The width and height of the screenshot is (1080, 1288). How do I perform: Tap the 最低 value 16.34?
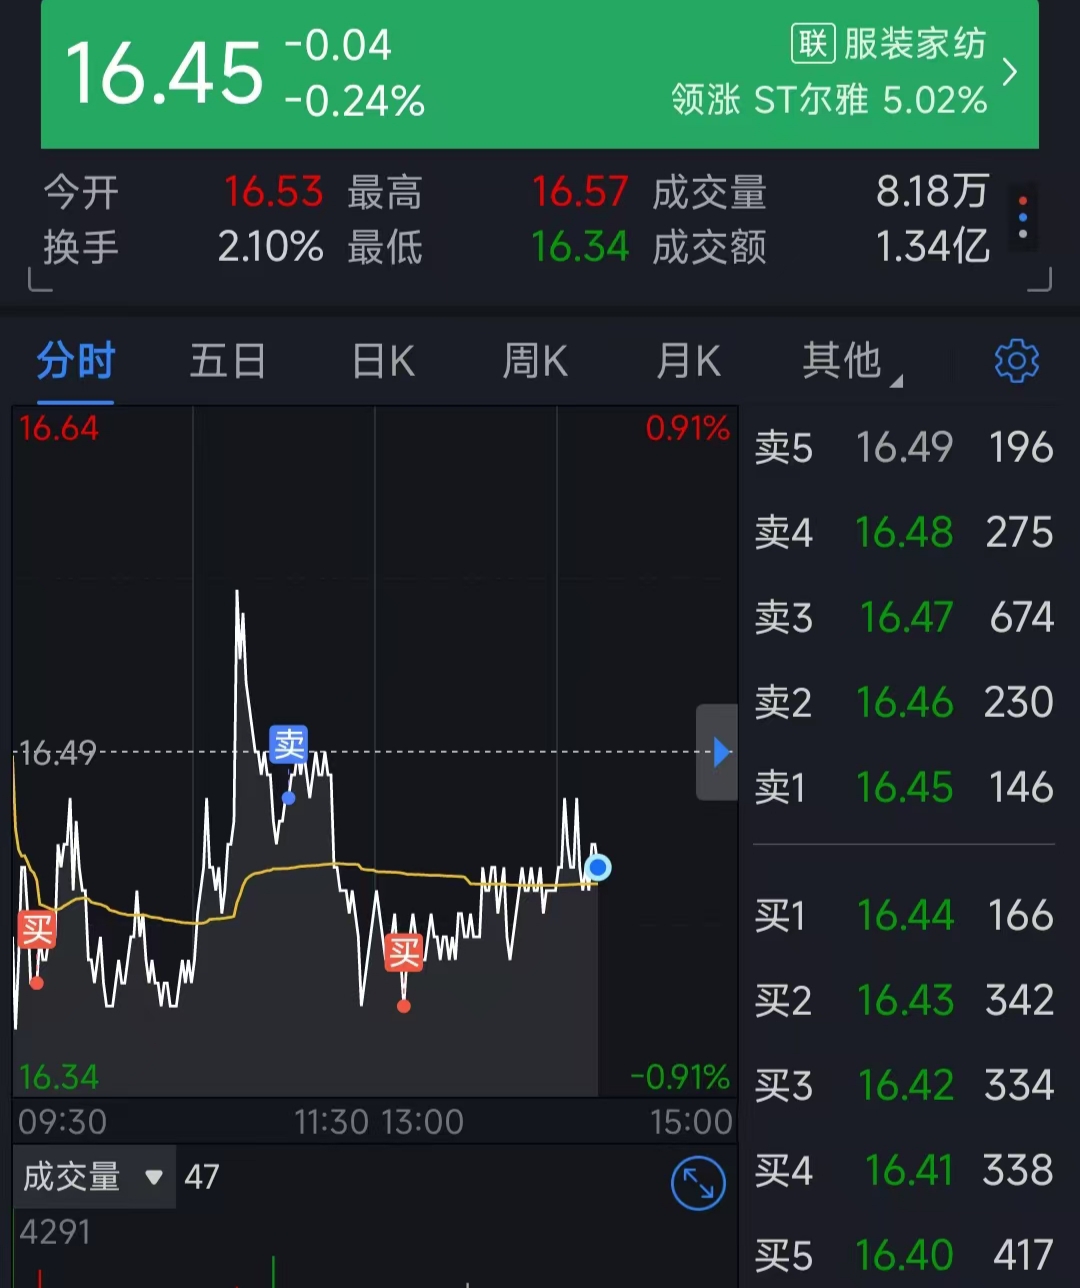coord(580,247)
